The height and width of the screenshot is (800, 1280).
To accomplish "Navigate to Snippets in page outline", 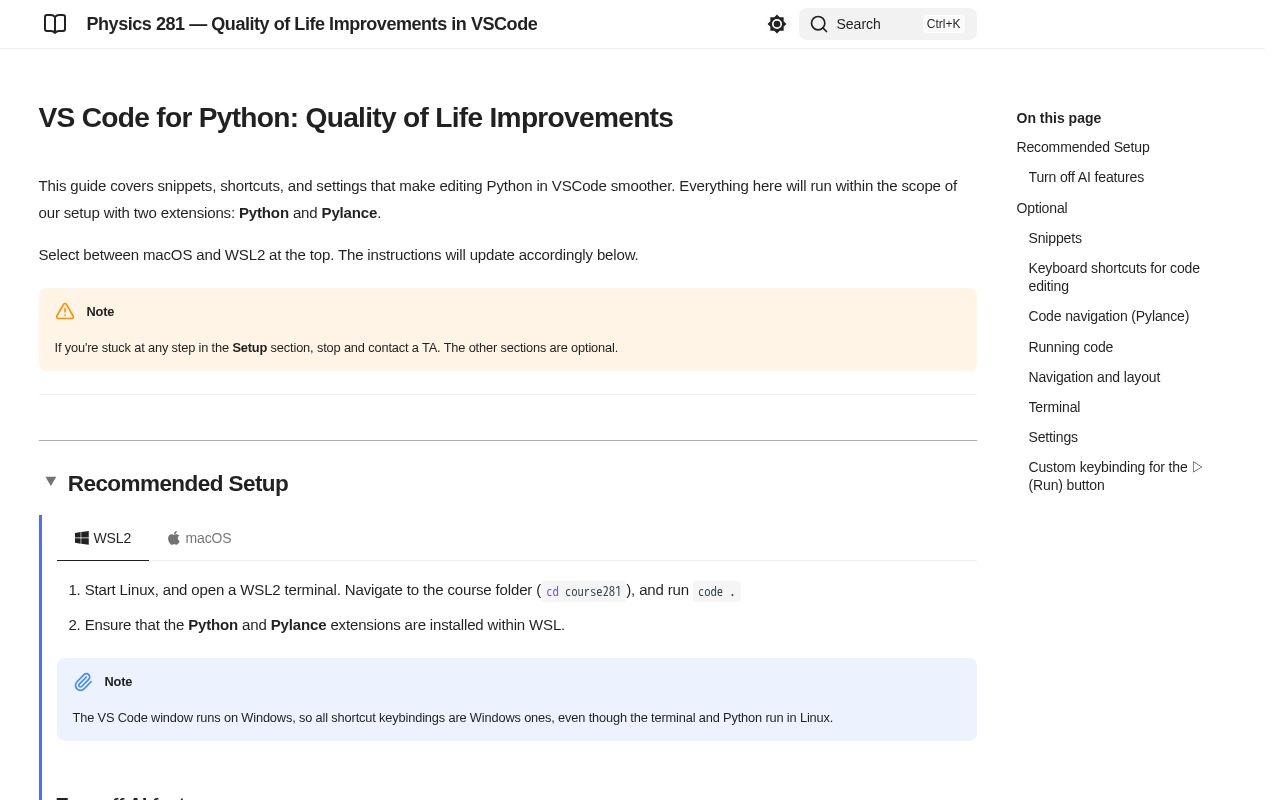I will [1055, 238].
